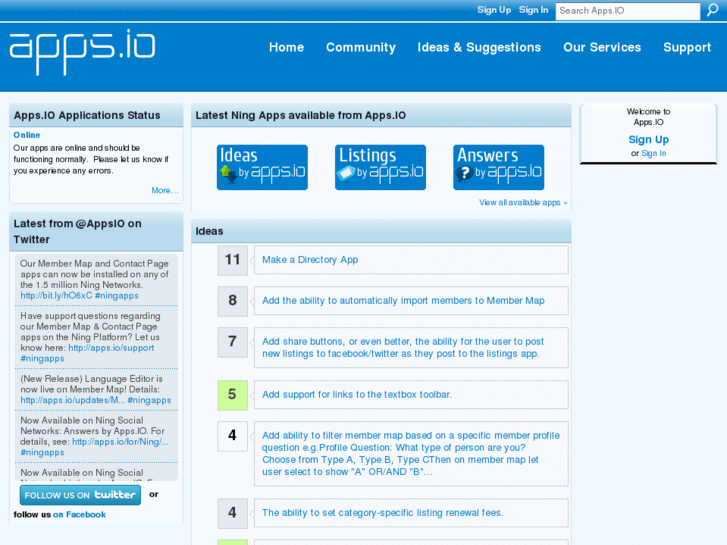
Task: Focus the Search Apps.IO field
Action: tap(628, 11)
